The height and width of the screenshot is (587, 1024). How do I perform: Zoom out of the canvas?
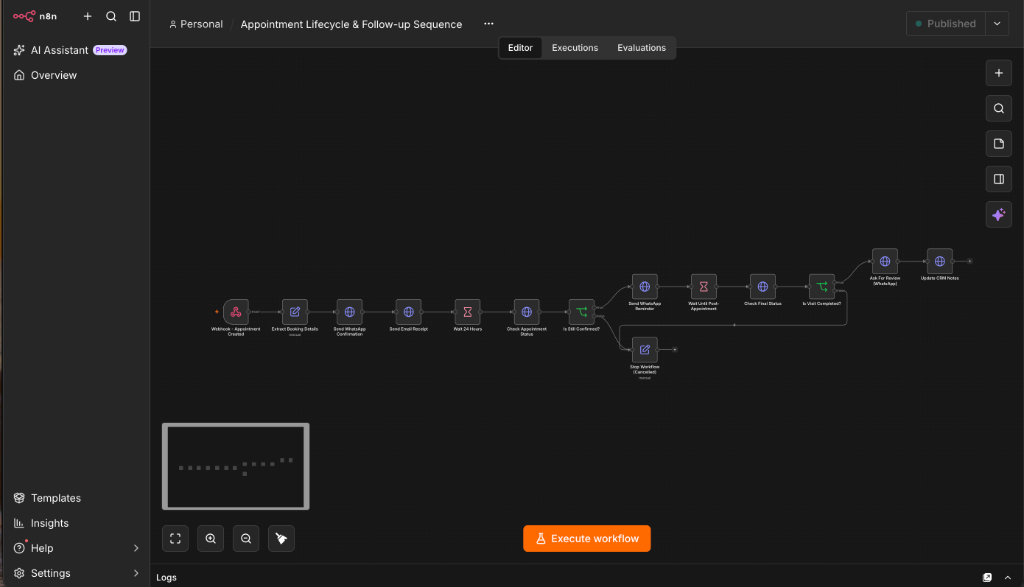(246, 539)
